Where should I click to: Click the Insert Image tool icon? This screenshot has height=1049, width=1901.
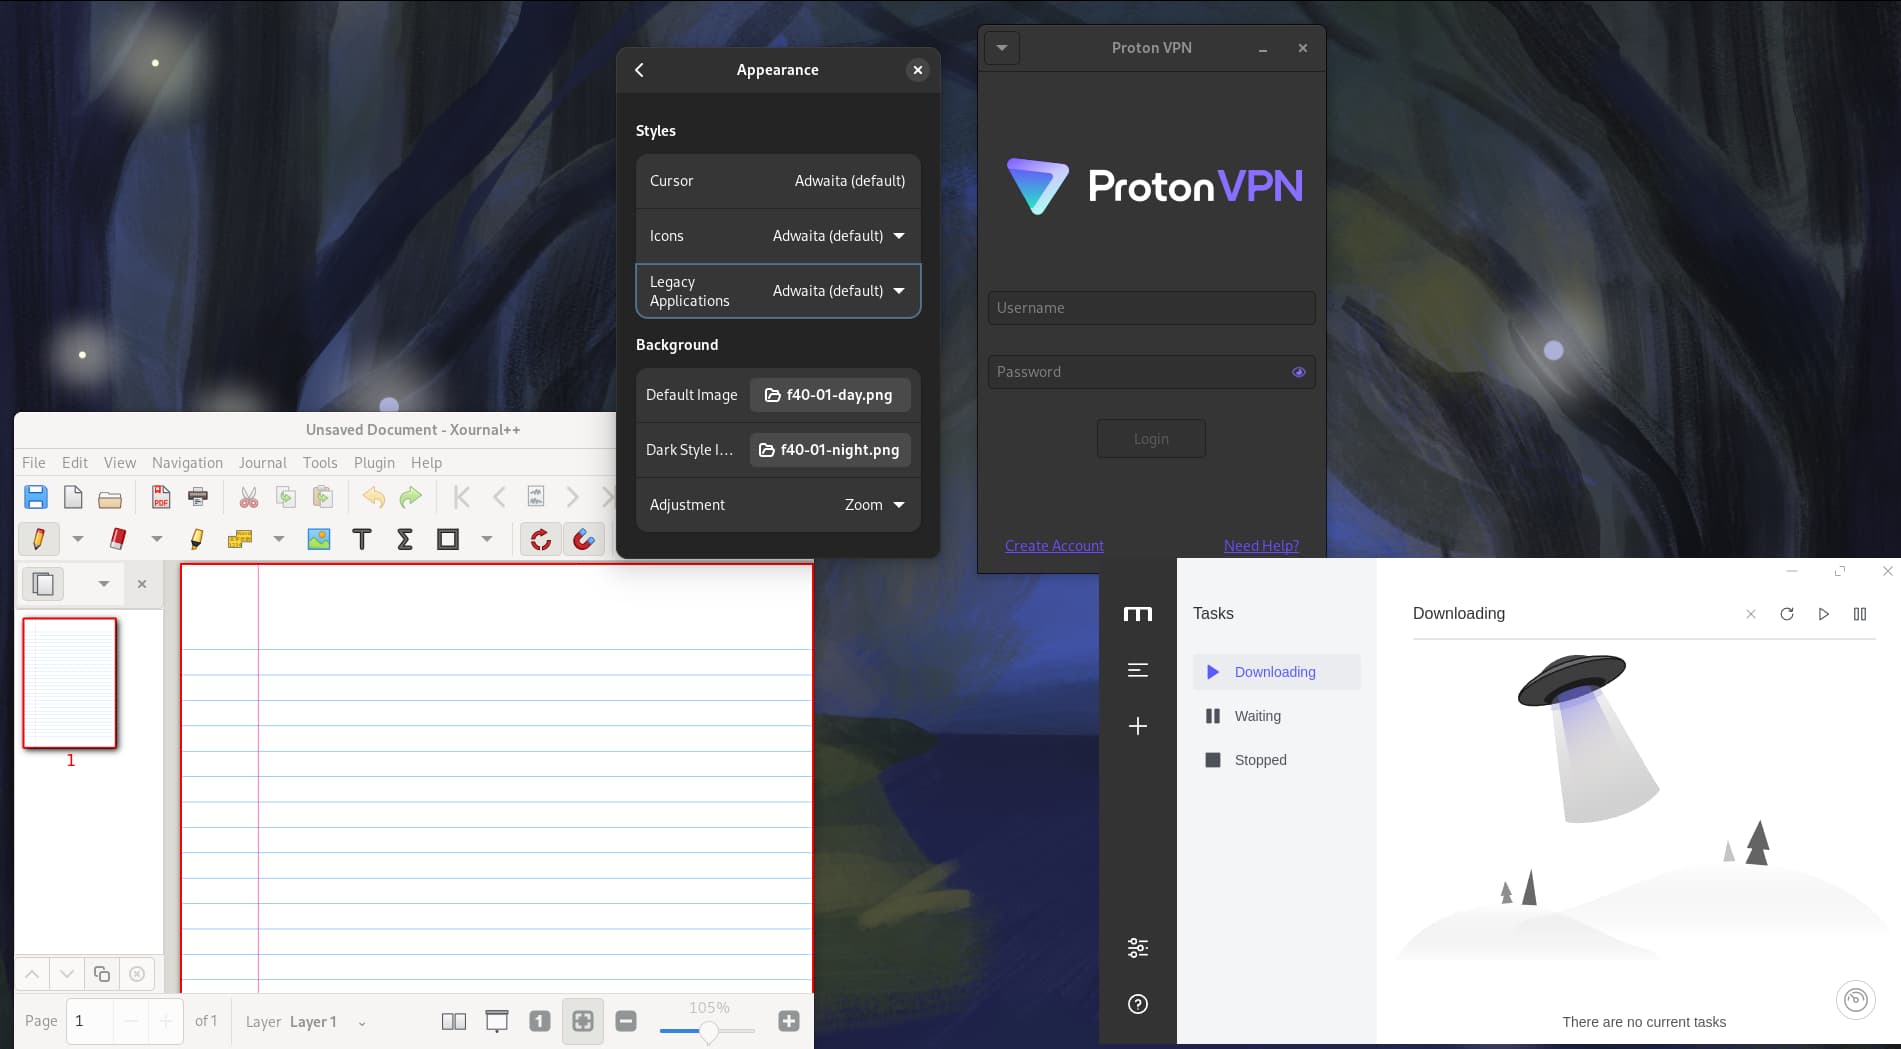tap(319, 539)
